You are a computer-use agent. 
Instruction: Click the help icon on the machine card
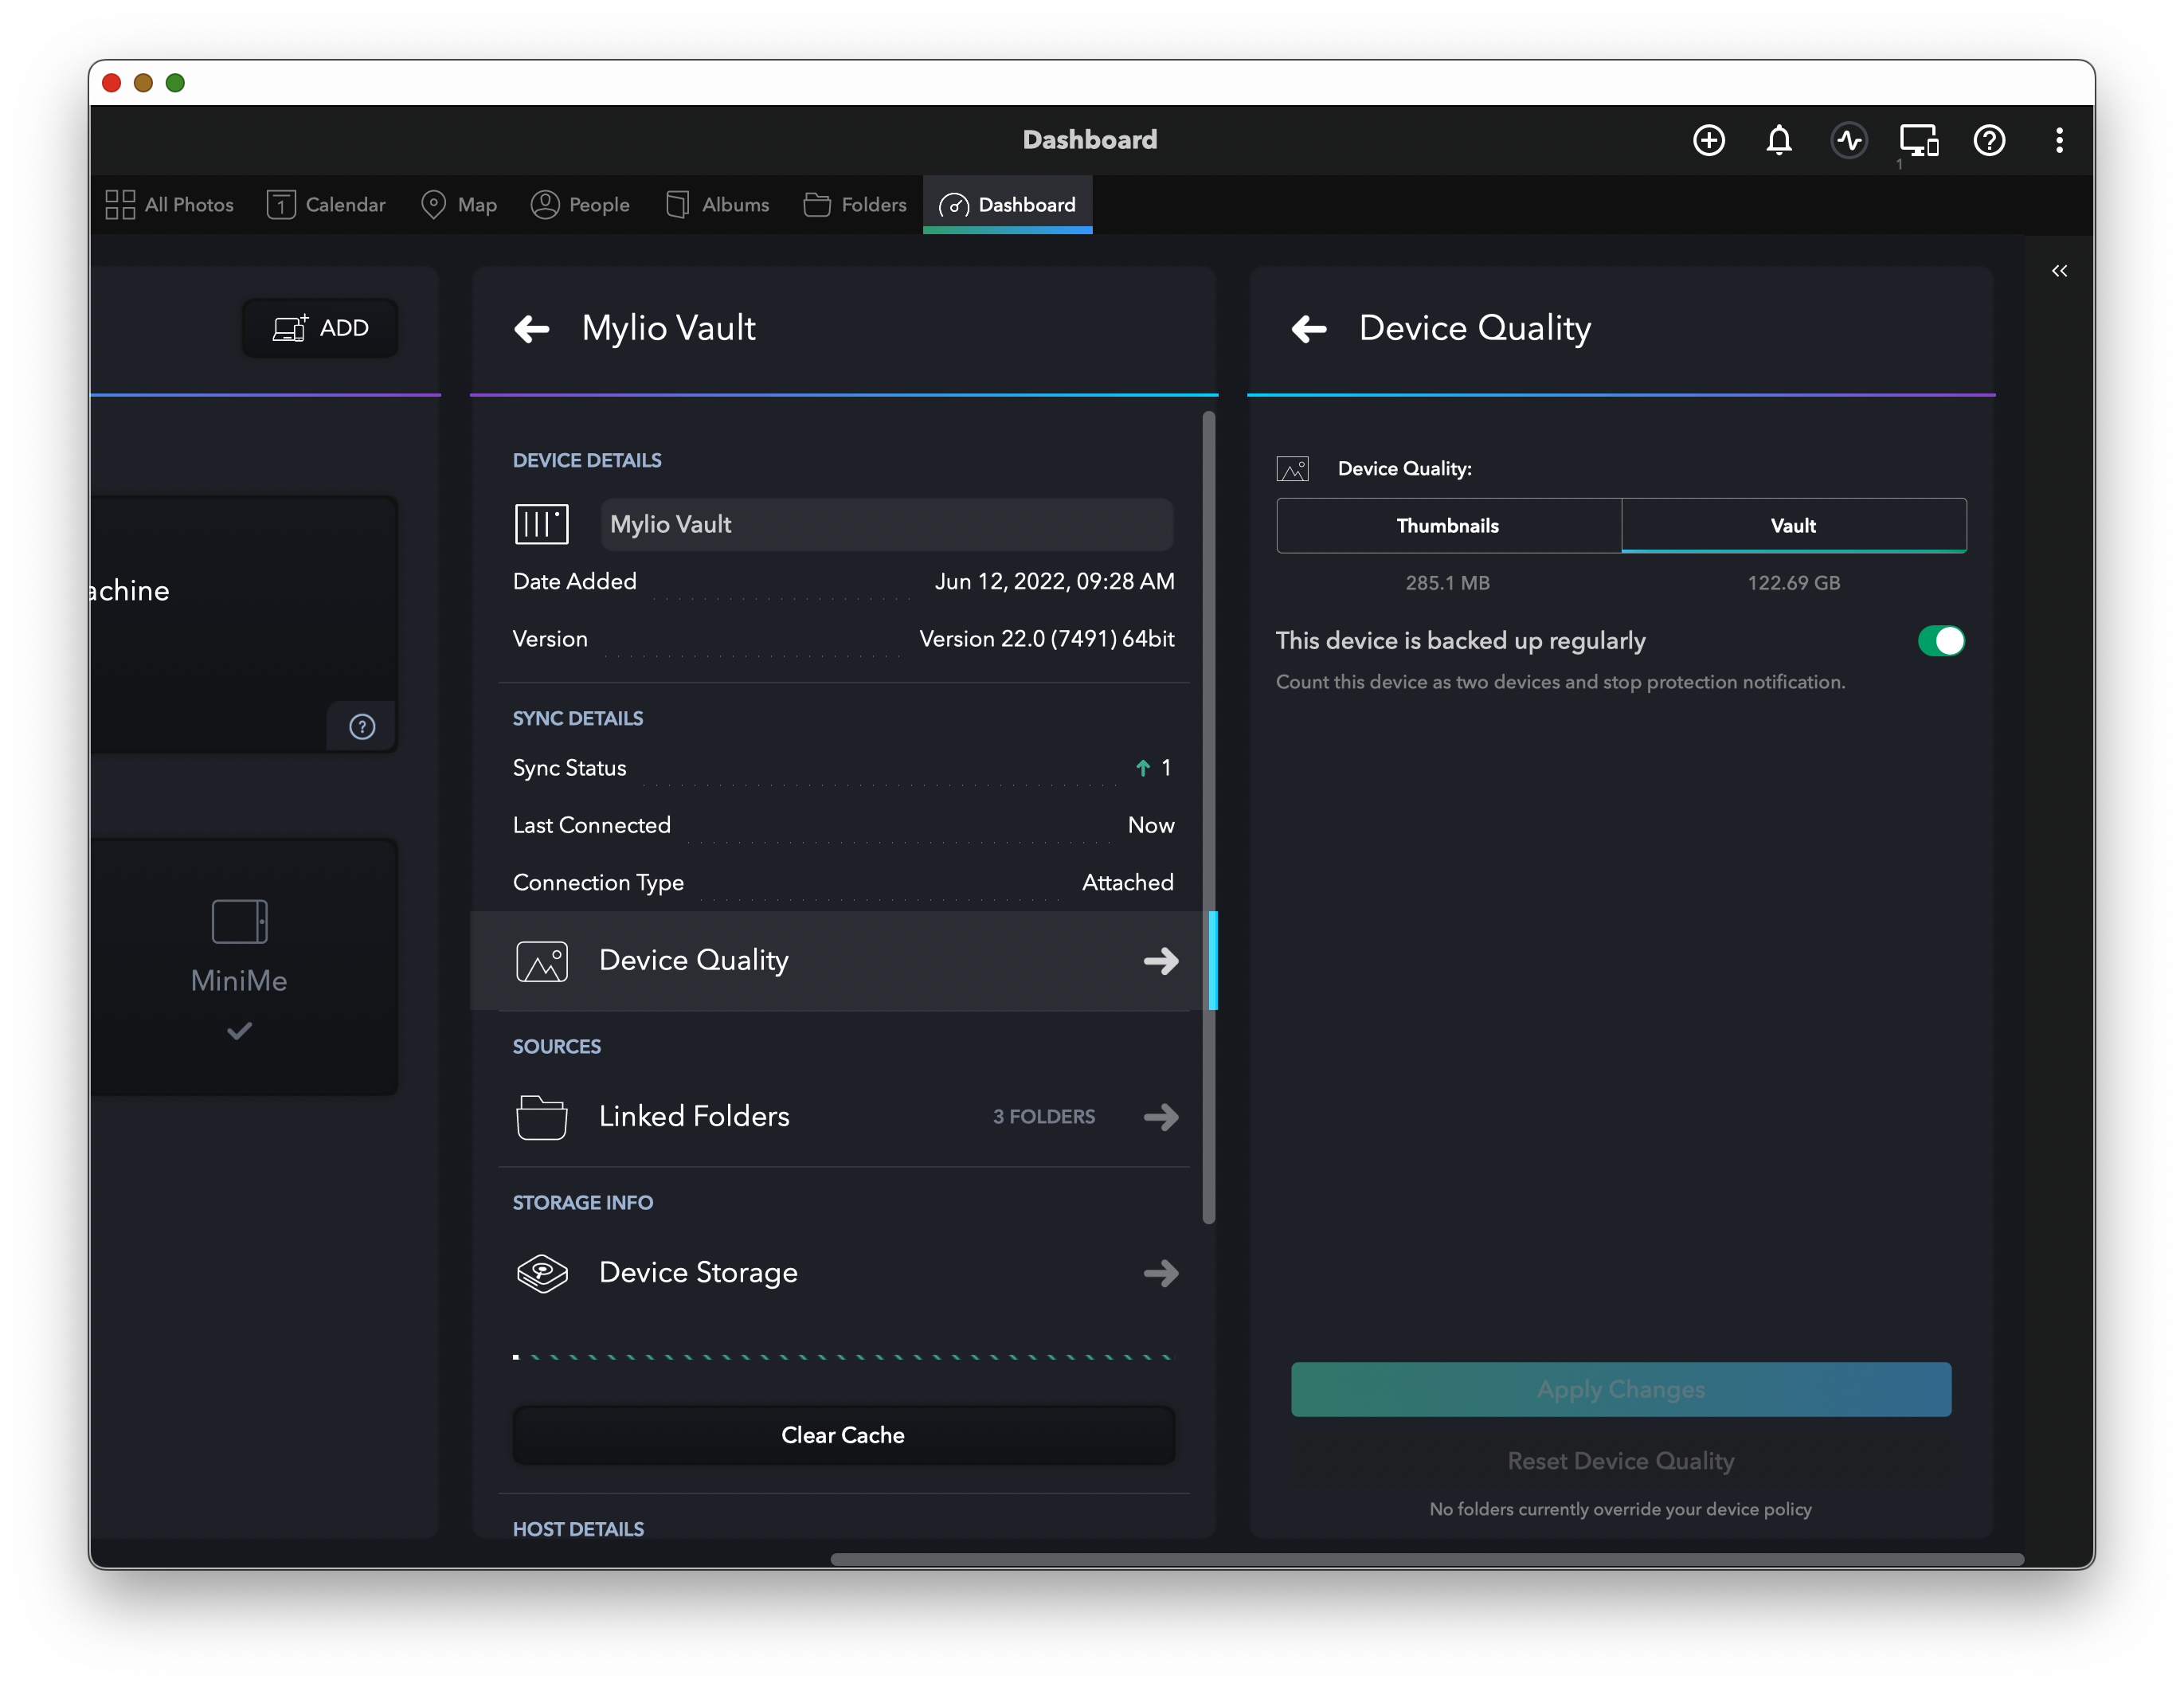point(362,727)
